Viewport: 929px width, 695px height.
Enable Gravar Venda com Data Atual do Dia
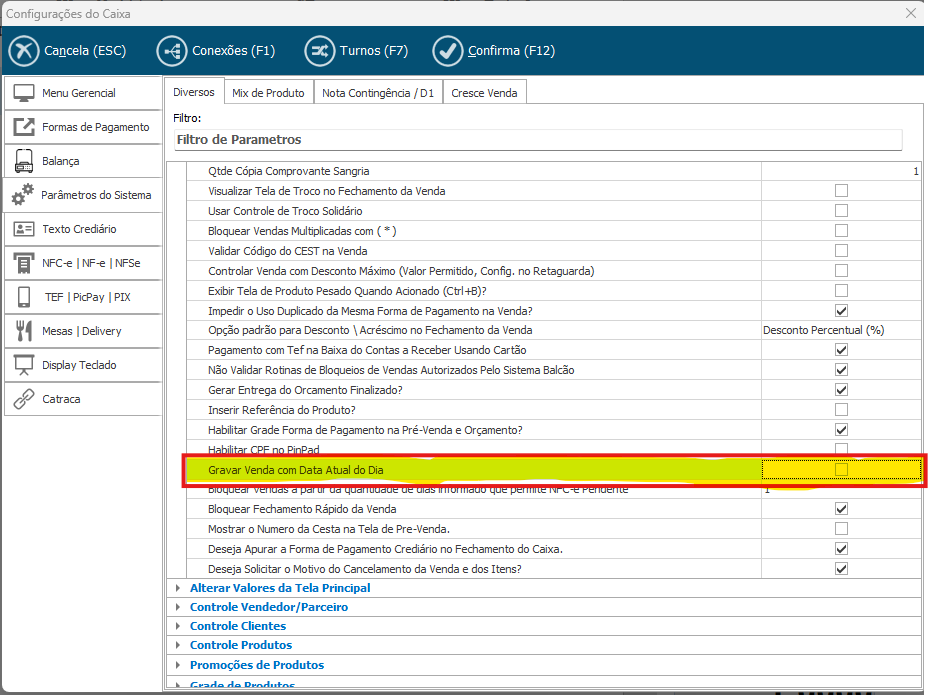[x=841, y=470]
